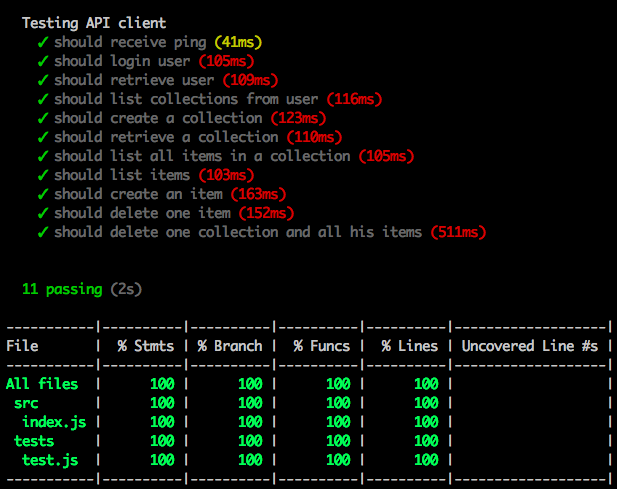The image size is (617, 489).
Task: Click the % Lines value for test.js
Action: coord(426,459)
